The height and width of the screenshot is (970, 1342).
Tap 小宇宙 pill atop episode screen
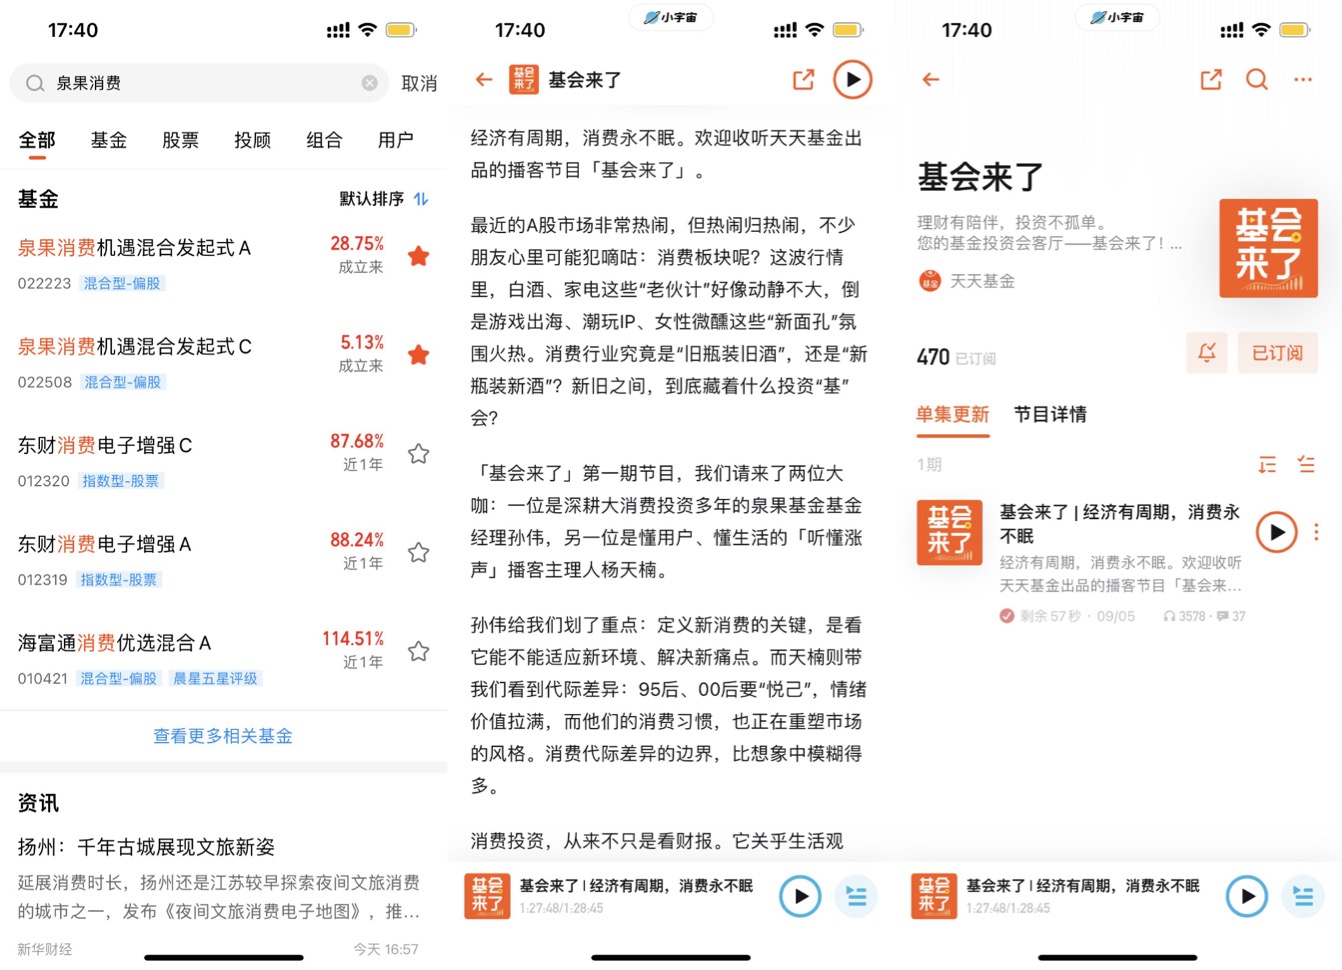pyautogui.click(x=671, y=17)
